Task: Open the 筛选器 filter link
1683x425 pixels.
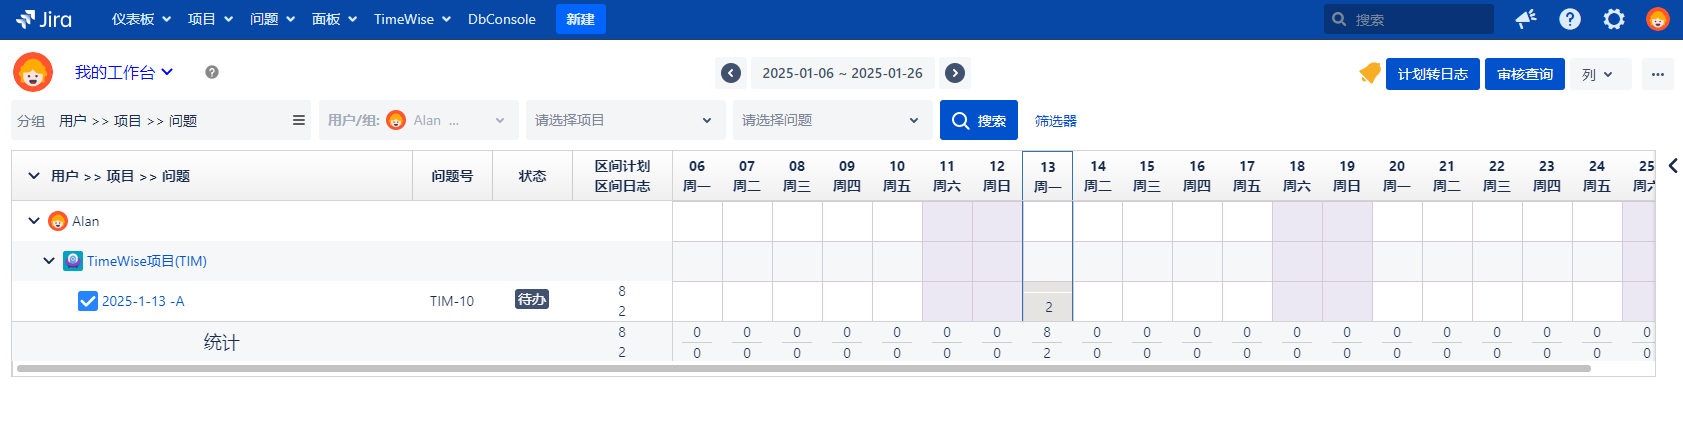Action: pyautogui.click(x=1055, y=121)
